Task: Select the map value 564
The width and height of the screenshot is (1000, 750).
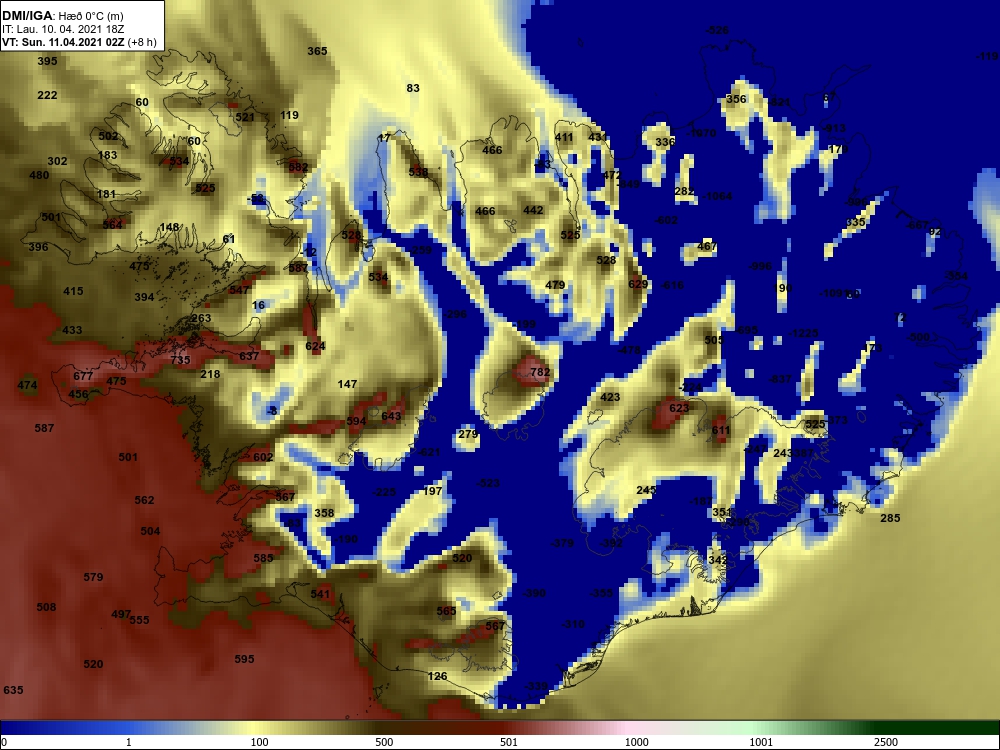Action: click(x=112, y=224)
